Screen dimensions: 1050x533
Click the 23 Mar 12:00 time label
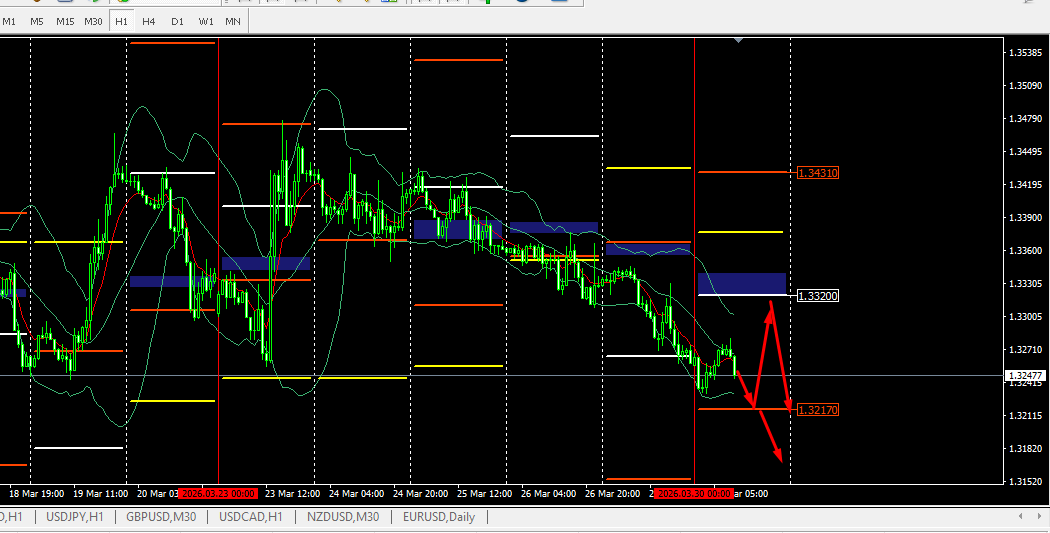293,493
